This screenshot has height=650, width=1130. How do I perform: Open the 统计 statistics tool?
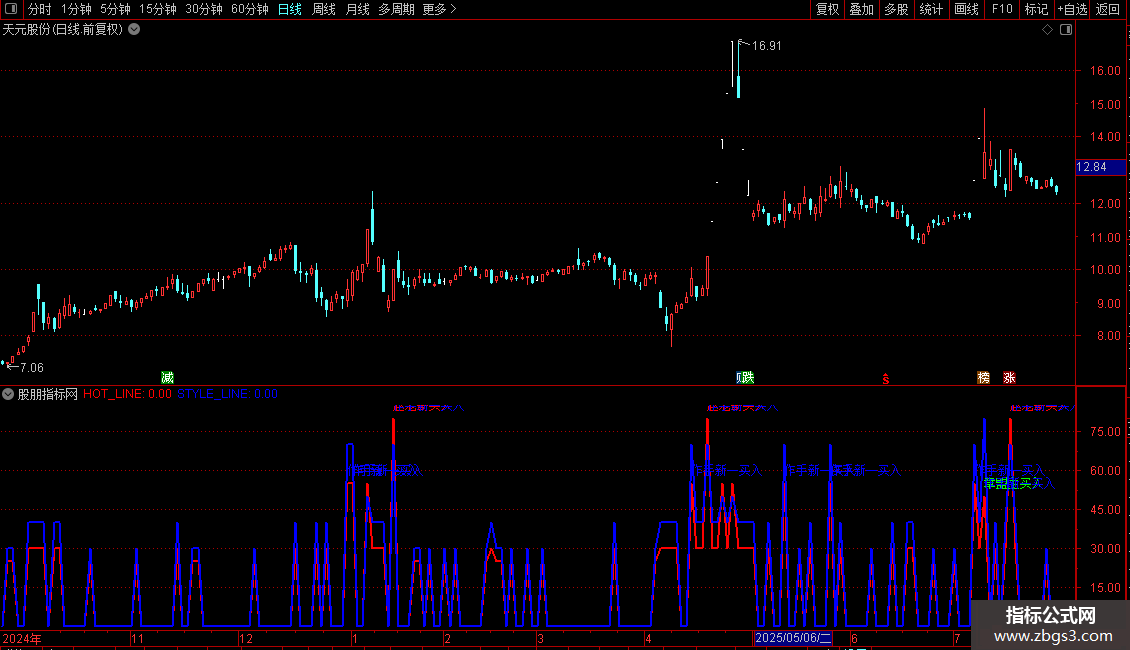(931, 9)
